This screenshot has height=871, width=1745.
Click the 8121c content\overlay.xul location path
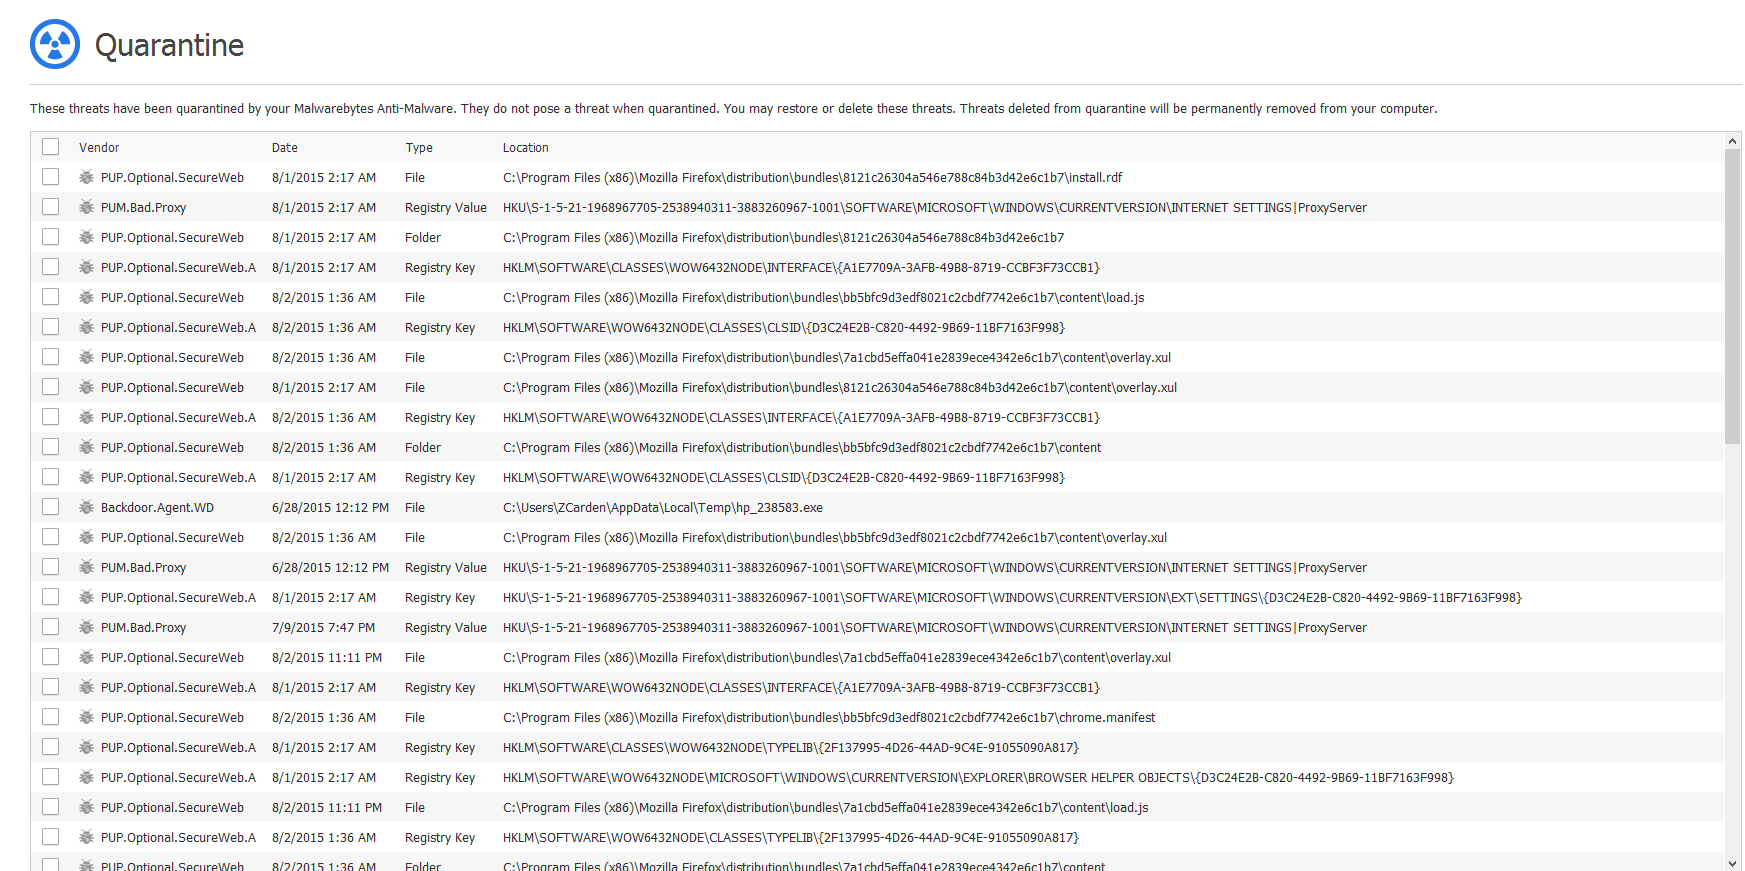click(x=840, y=387)
